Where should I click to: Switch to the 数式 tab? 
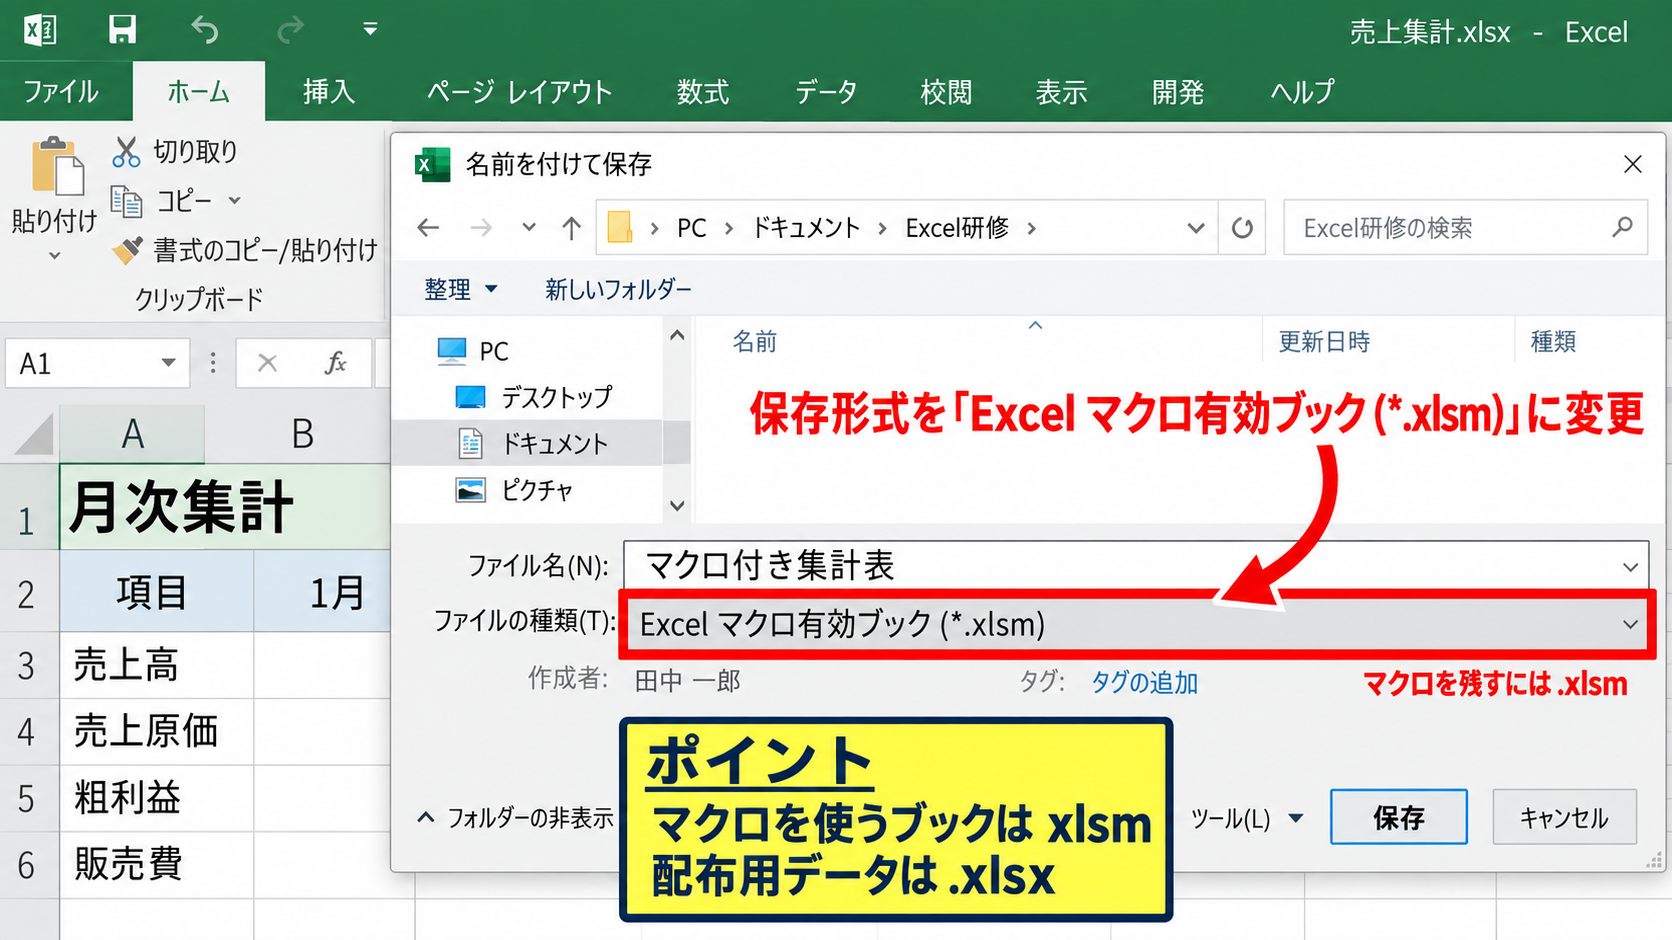[703, 92]
